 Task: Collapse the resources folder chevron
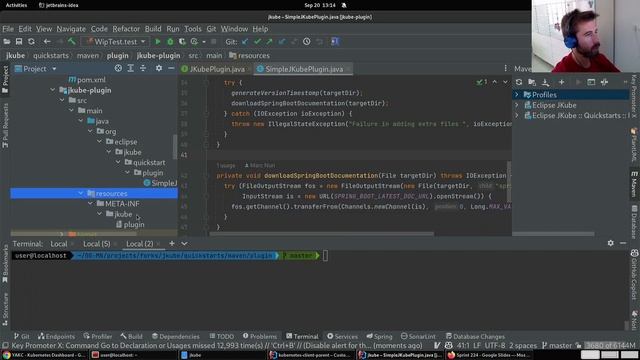81,193
